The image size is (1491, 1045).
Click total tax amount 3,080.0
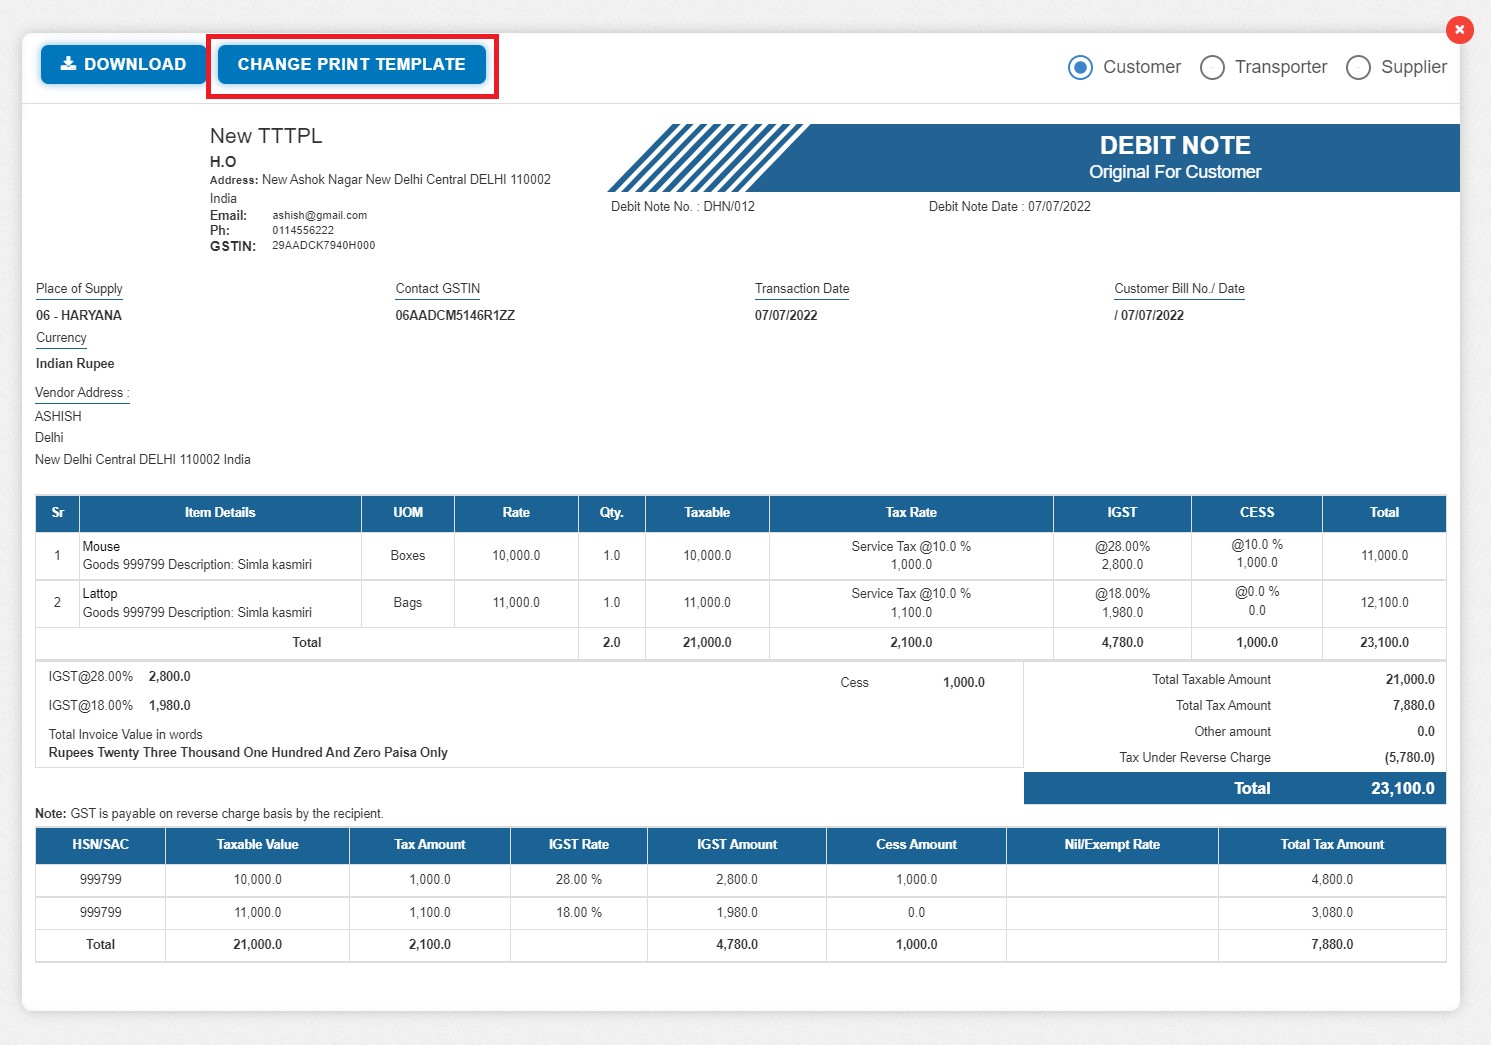click(1332, 912)
